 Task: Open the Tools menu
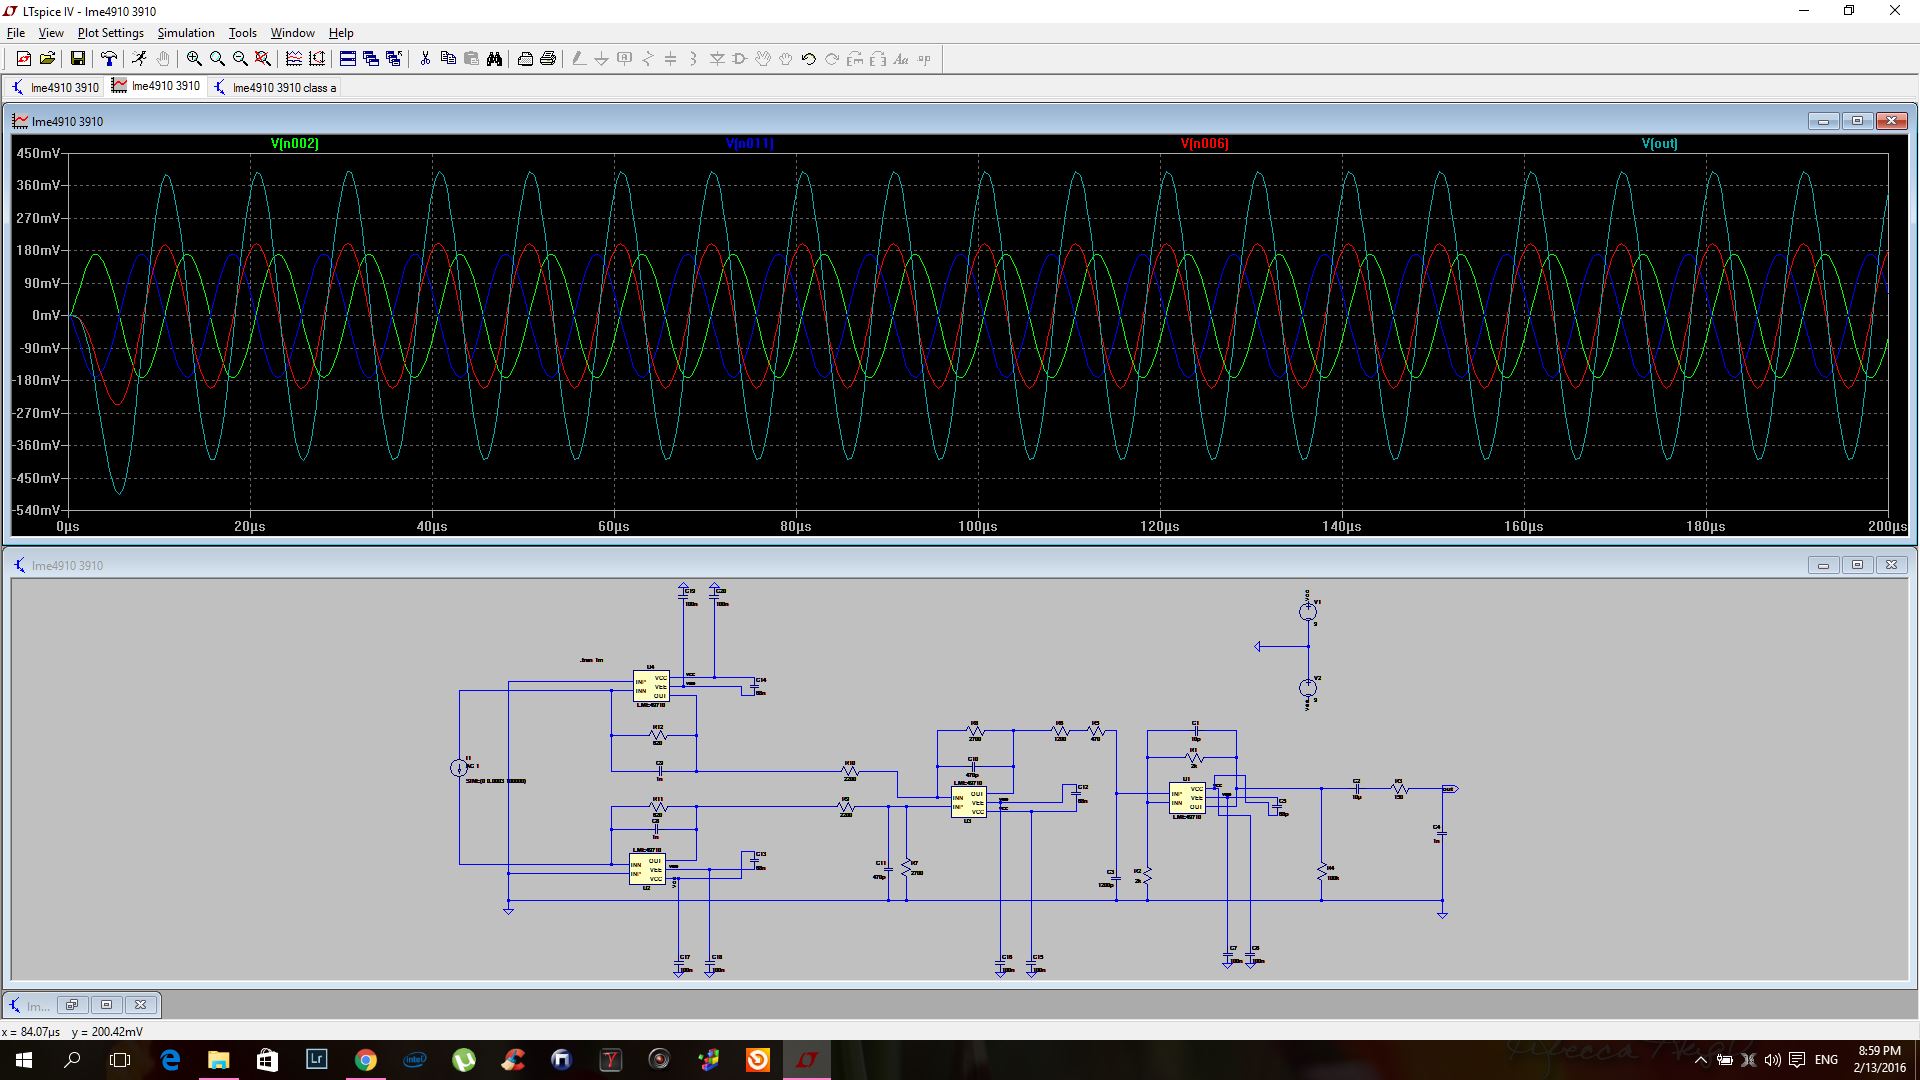pyautogui.click(x=243, y=33)
